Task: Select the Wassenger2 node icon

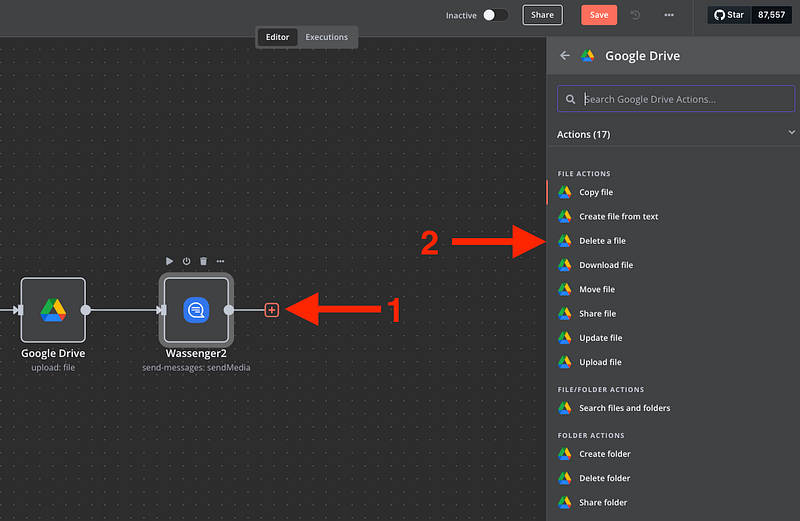Action: (x=196, y=310)
